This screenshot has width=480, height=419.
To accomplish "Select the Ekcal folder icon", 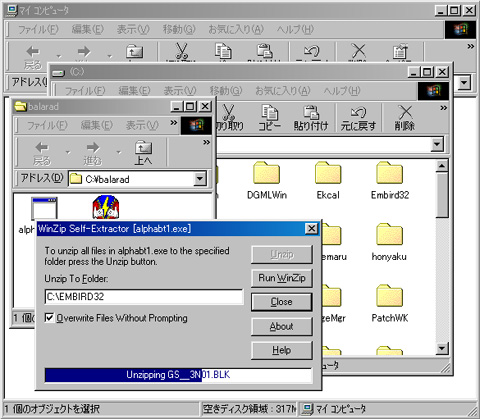I will (x=328, y=173).
